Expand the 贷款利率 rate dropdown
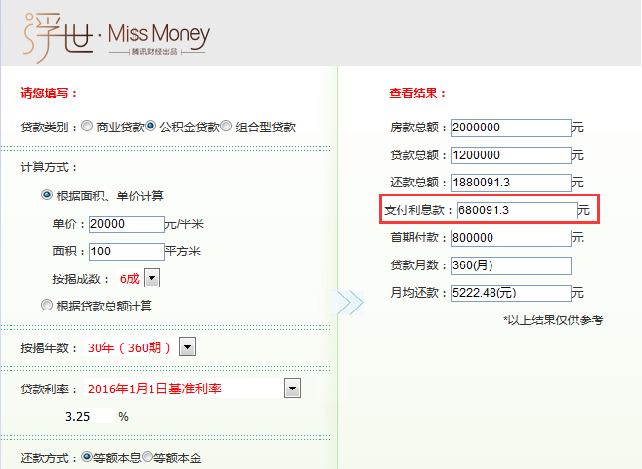Screen dimensions: 642x469 click(x=292, y=389)
